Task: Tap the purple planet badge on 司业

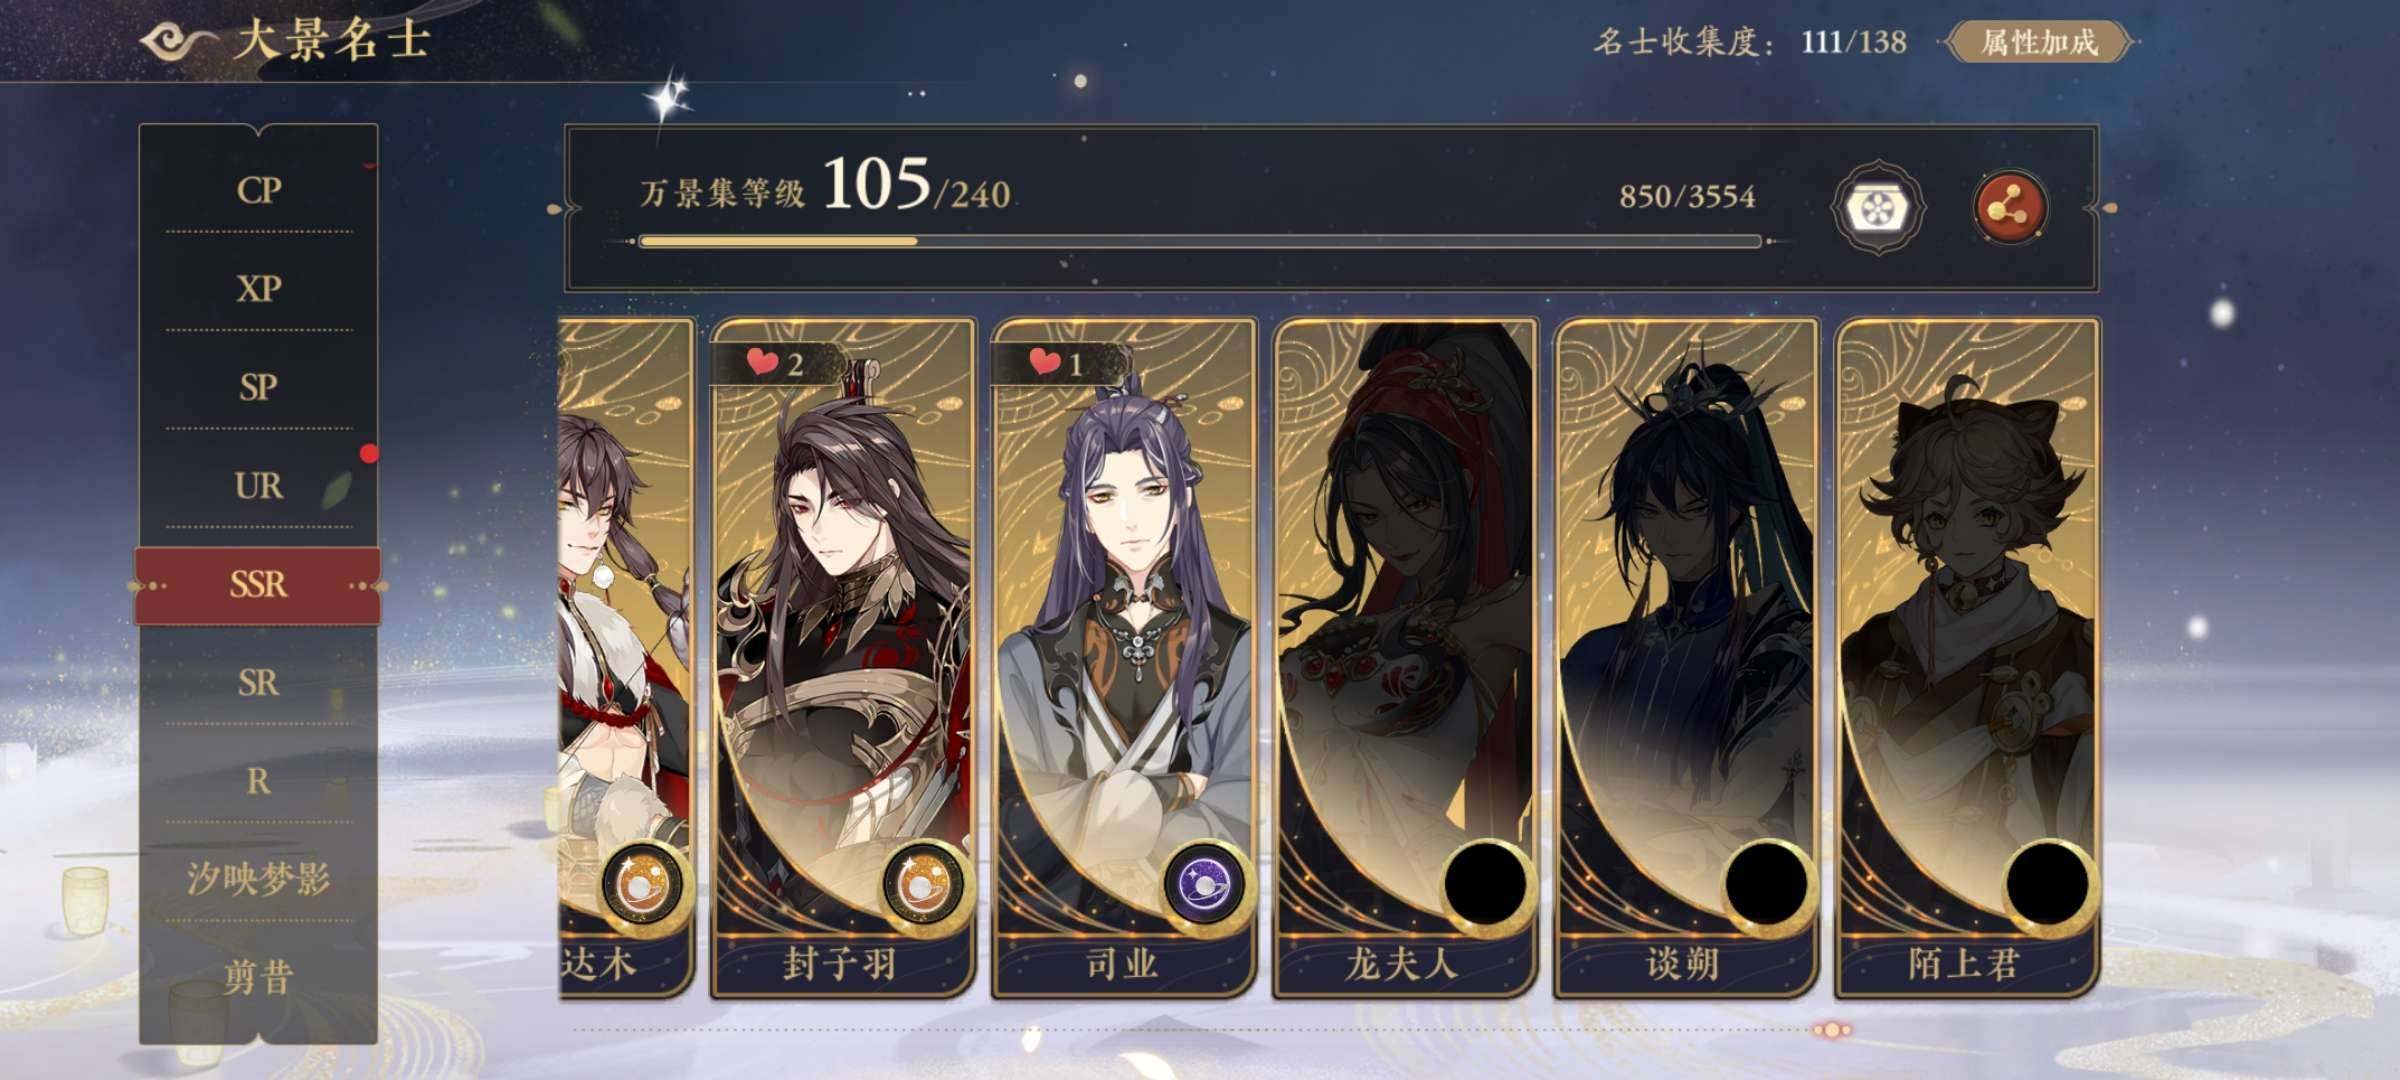Action: pos(1204,886)
